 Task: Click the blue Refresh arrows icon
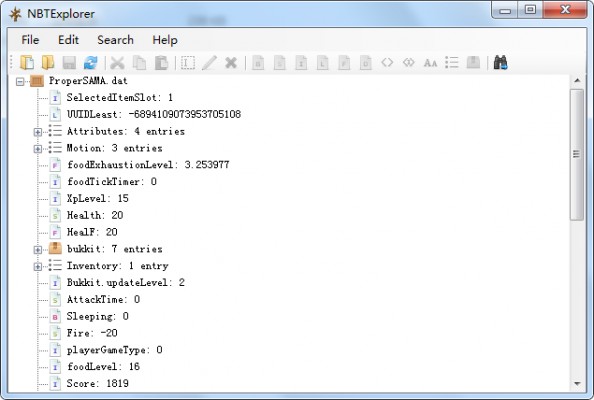pos(91,62)
